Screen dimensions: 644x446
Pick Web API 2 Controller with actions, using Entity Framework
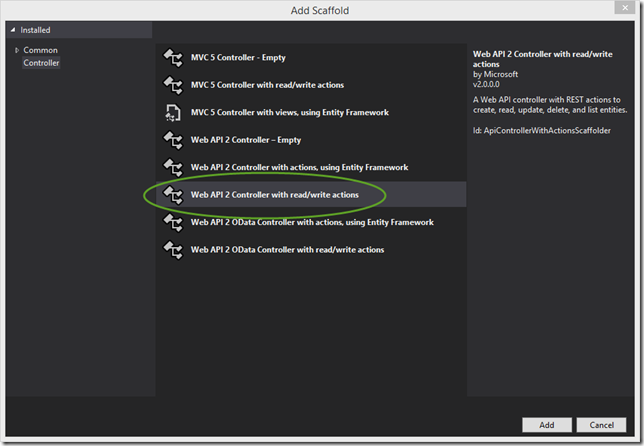(x=311, y=168)
